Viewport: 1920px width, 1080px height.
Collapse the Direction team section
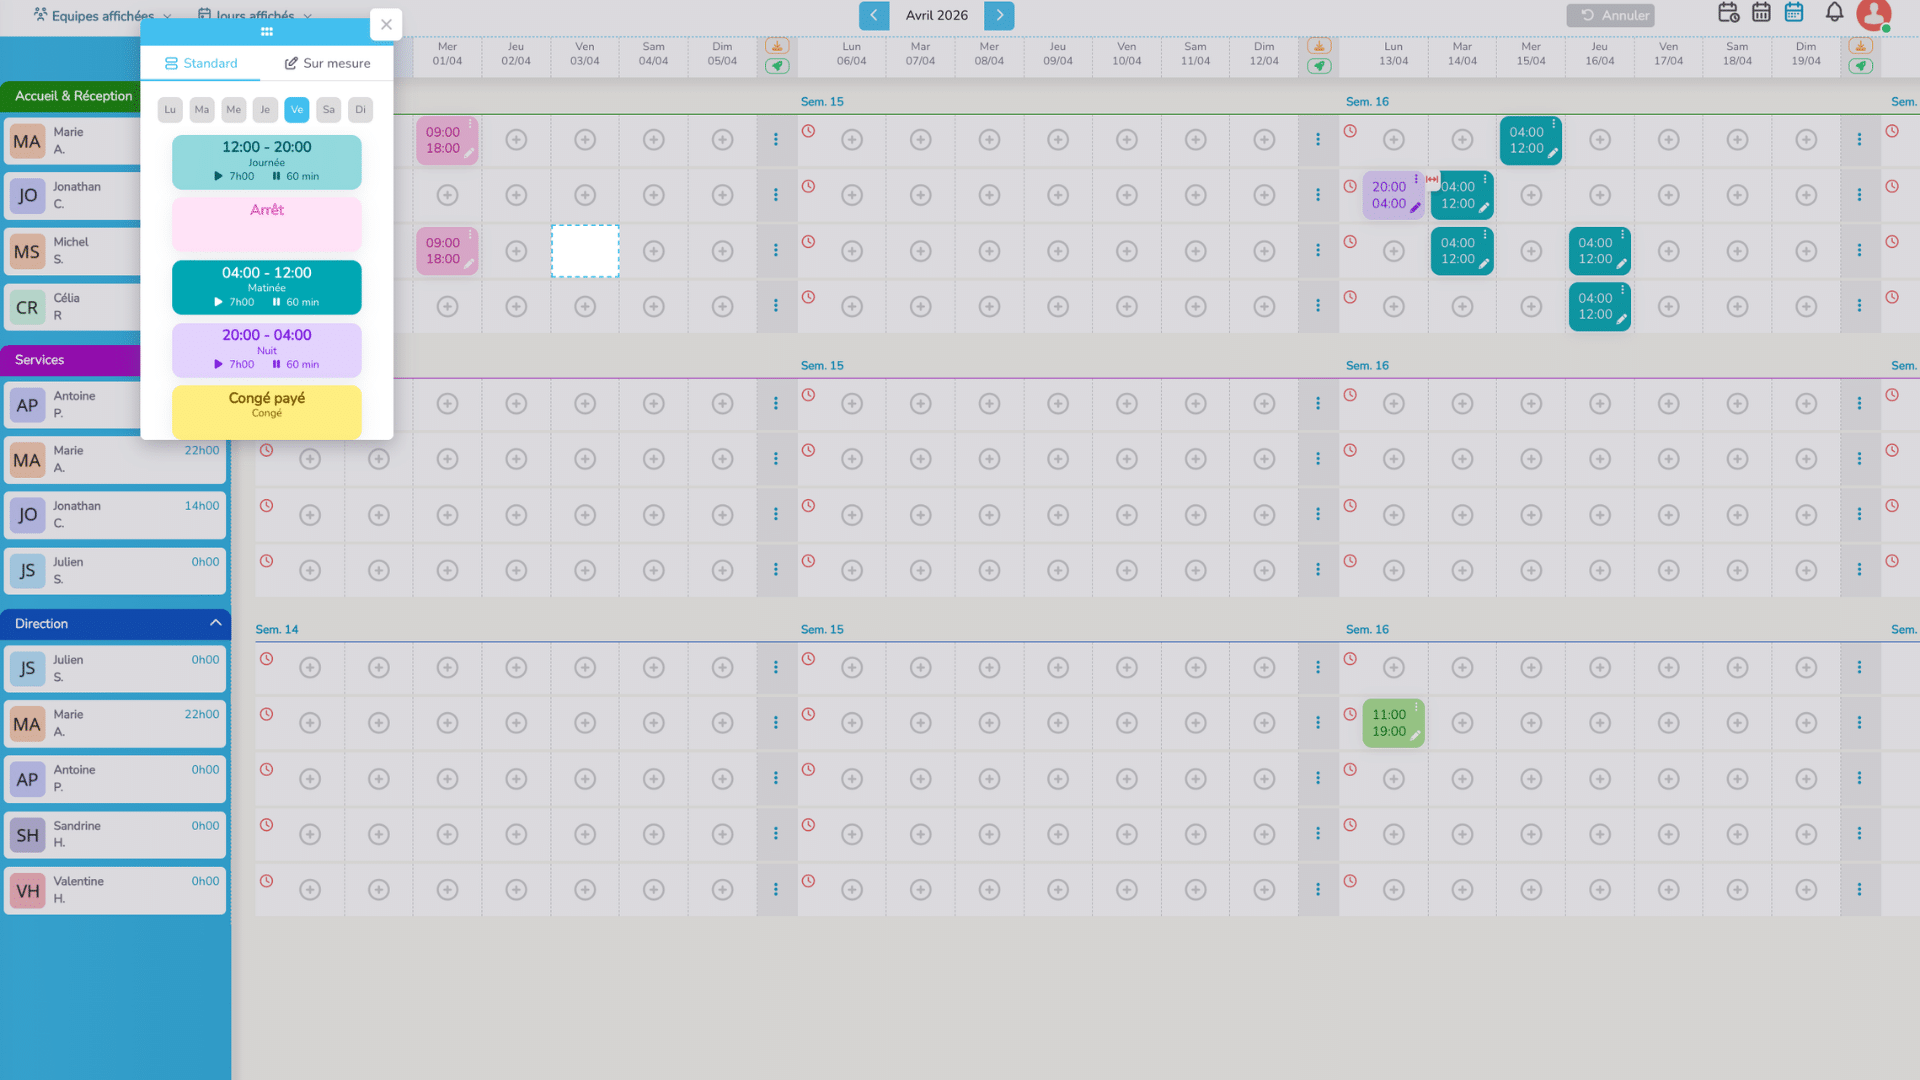point(215,623)
